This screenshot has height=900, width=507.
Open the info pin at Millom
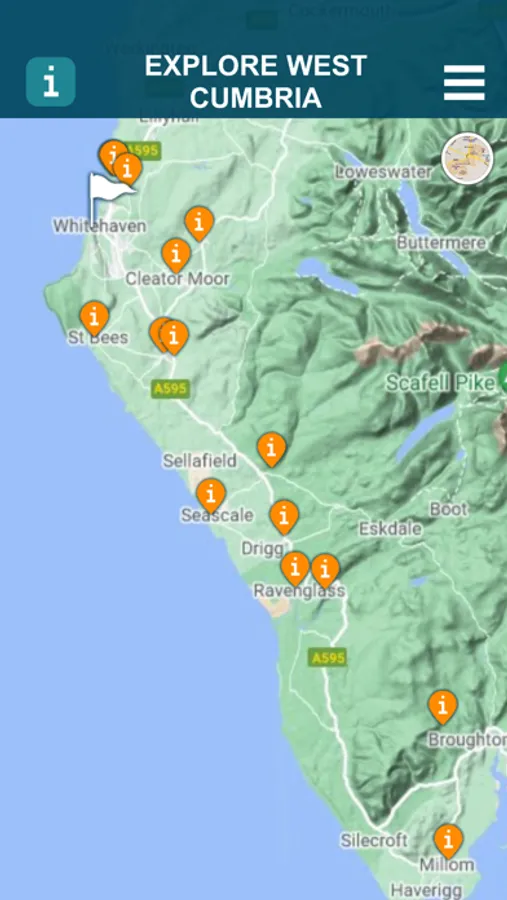[448, 841]
